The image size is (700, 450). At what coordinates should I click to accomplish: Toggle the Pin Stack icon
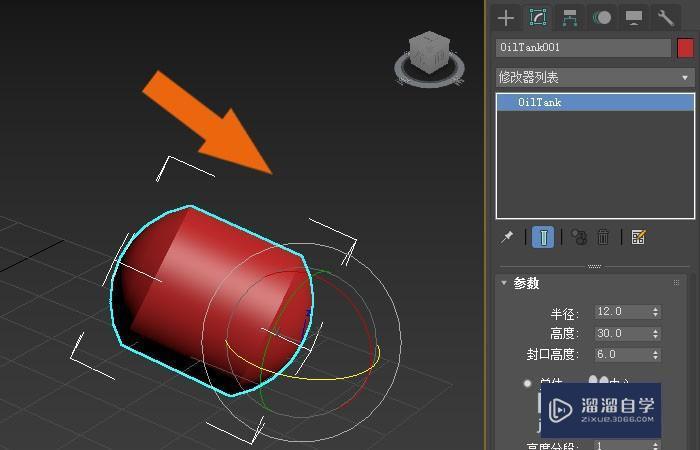tap(507, 237)
